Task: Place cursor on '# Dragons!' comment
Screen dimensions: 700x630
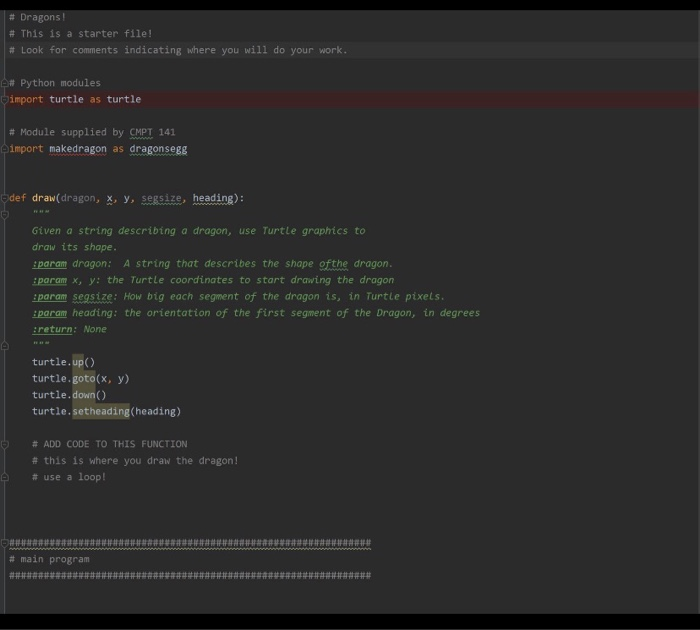Action: pos(38,17)
